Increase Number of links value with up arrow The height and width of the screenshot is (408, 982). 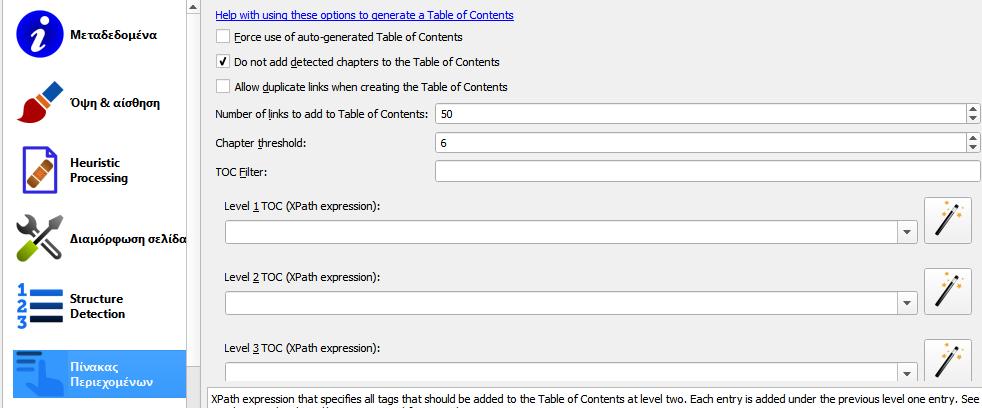tap(973, 109)
